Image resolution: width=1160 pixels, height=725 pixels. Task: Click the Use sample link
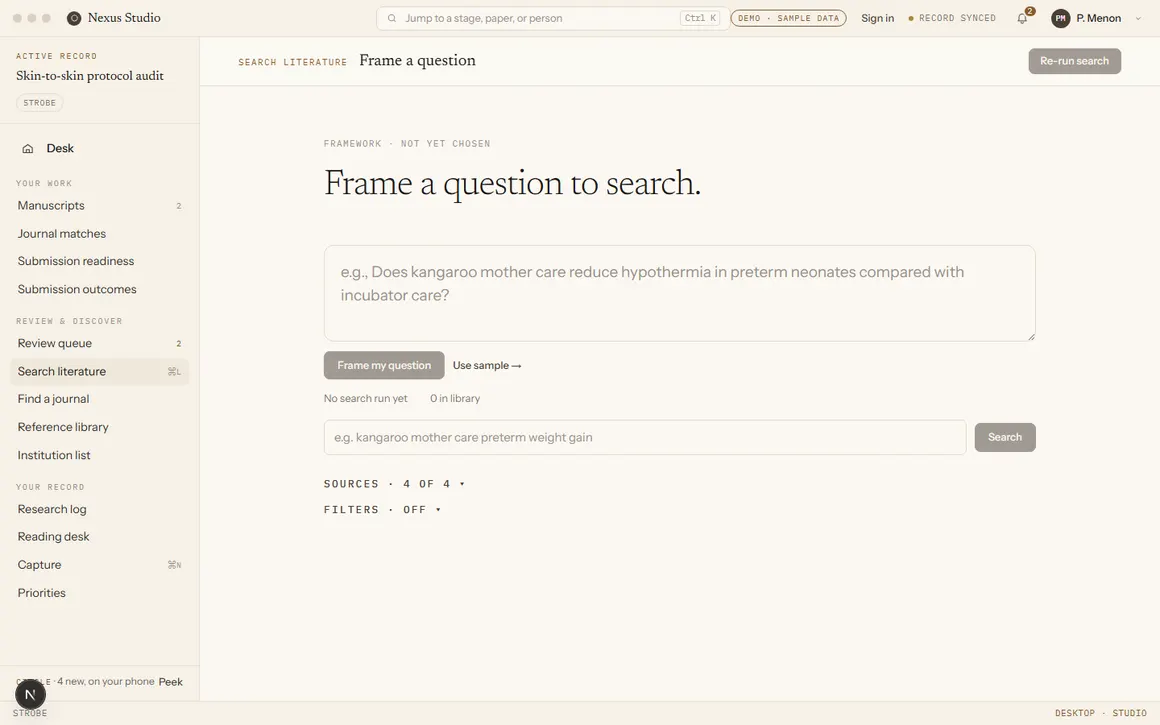click(x=487, y=365)
